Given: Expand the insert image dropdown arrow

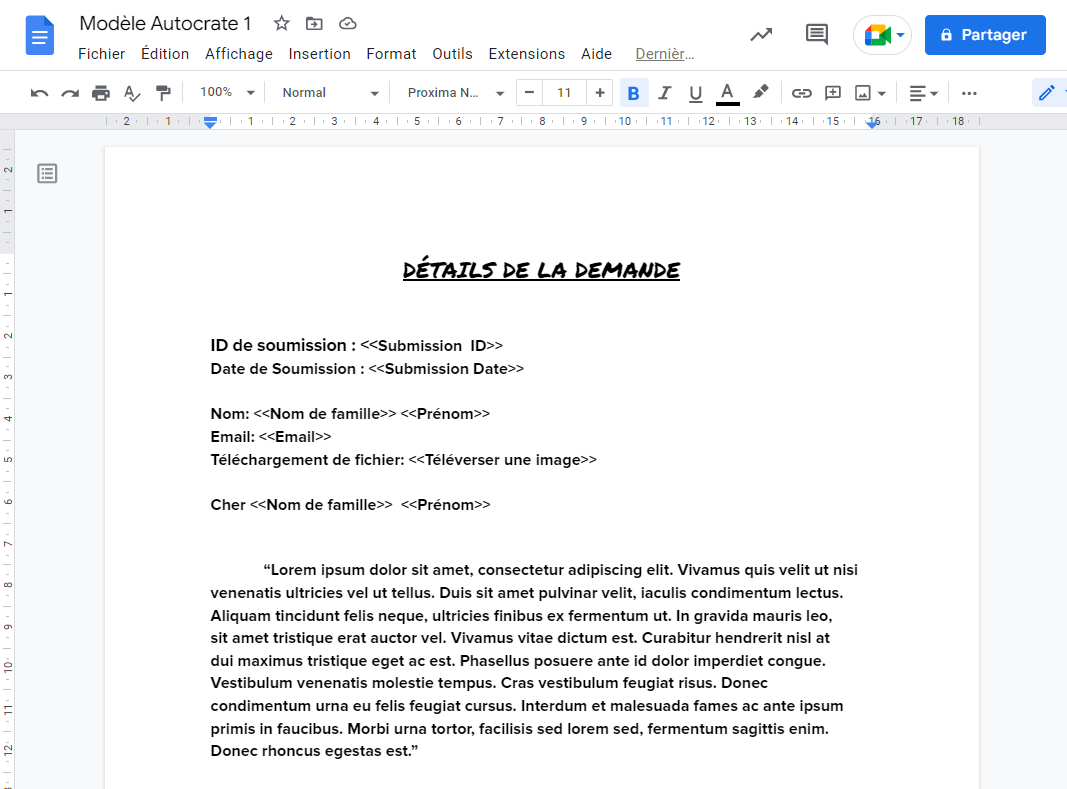Looking at the screenshot, I should coord(882,93).
